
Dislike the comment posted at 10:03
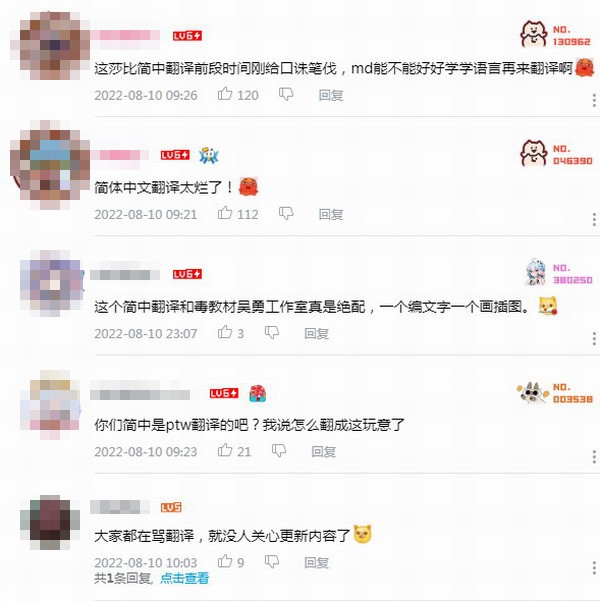(271, 562)
